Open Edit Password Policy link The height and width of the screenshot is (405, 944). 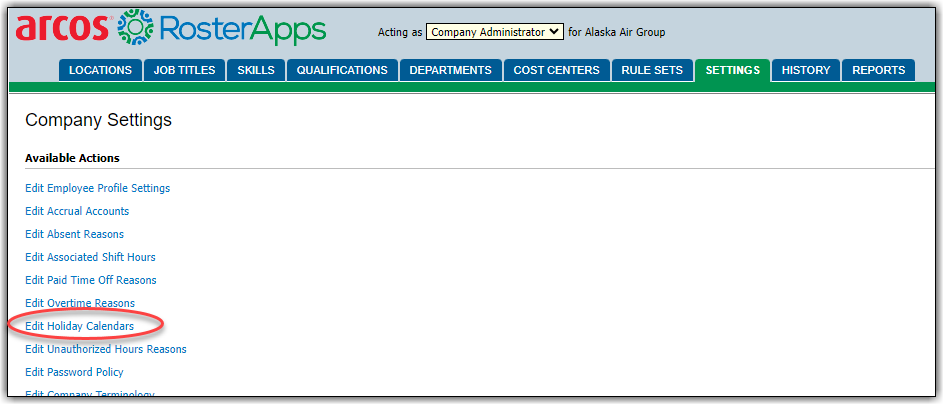(x=74, y=372)
